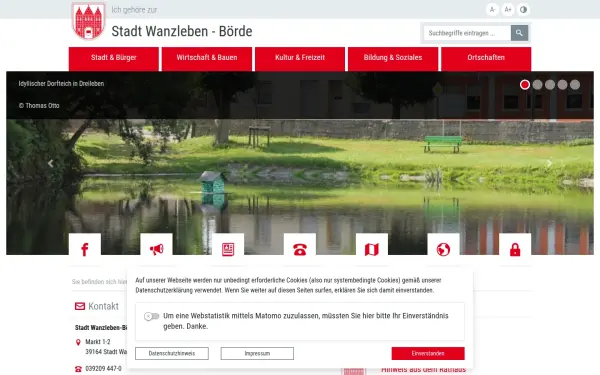Open the Kultur & Freizeit menu
Viewport: 600px width, 375px height.
[x=300, y=59]
